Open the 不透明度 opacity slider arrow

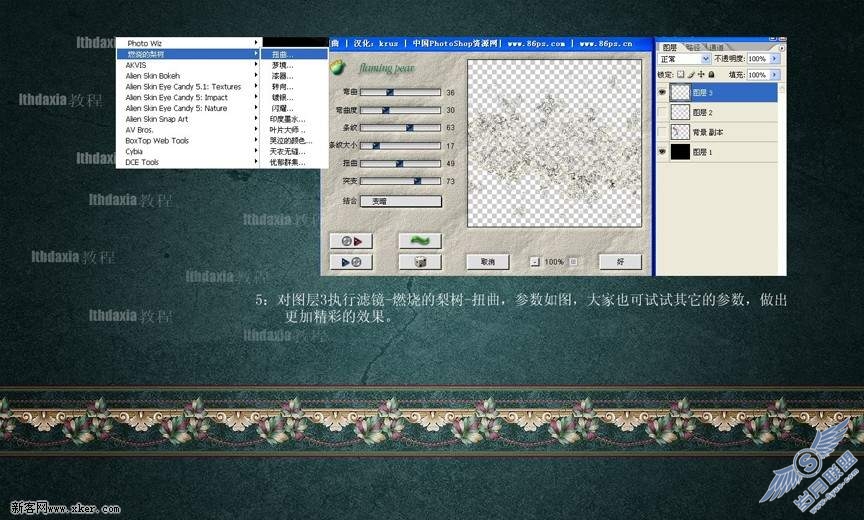coord(774,58)
